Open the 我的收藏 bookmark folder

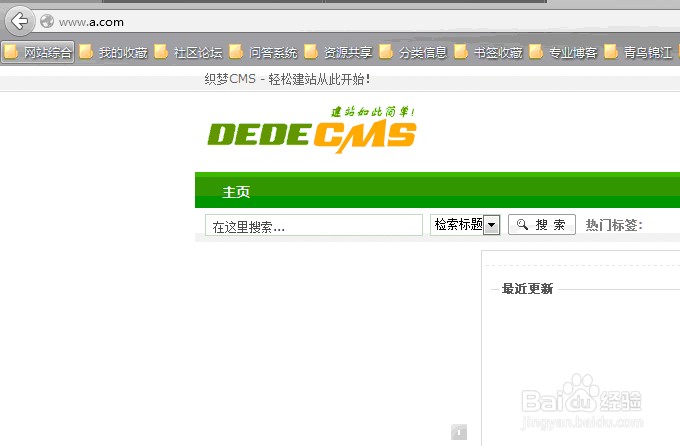point(114,52)
